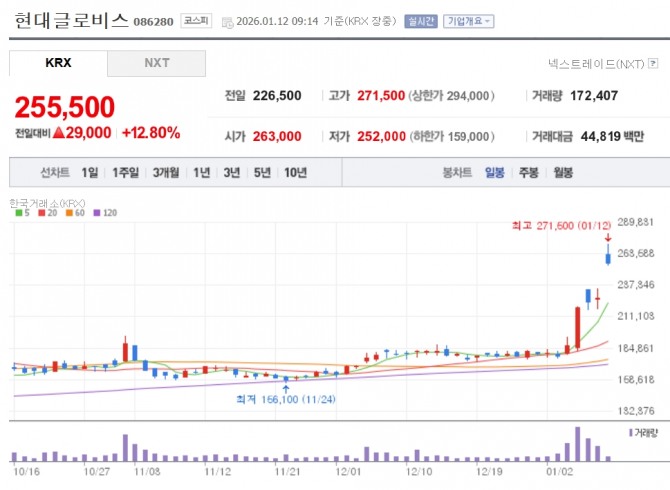Click the upper limit 상한가 294,000 text
670x490 pixels.
tap(452, 96)
